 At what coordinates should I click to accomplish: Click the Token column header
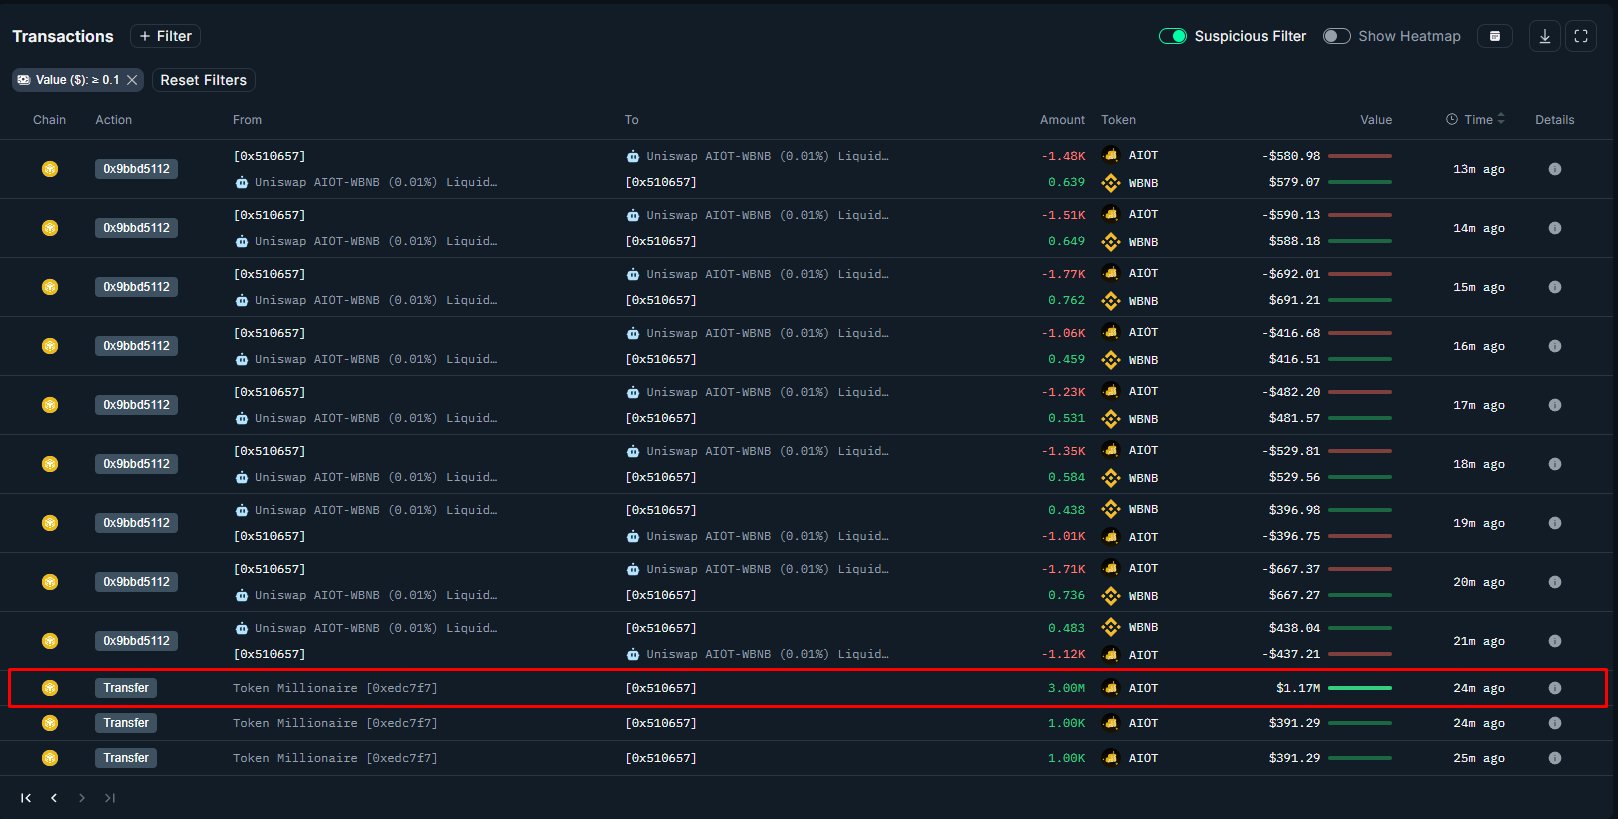coord(1118,120)
